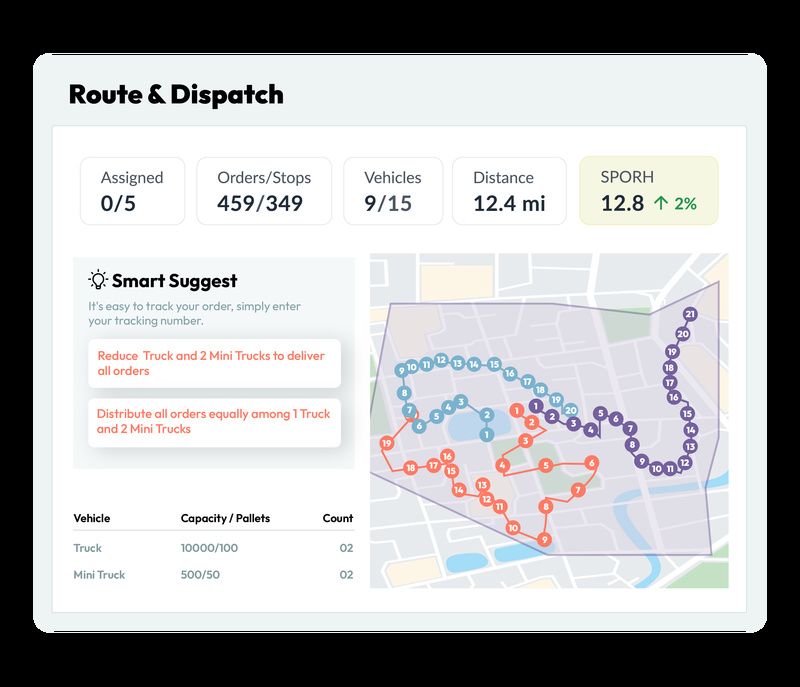
Task: Click blue route stop marker 1
Action: pyautogui.click(x=487, y=433)
